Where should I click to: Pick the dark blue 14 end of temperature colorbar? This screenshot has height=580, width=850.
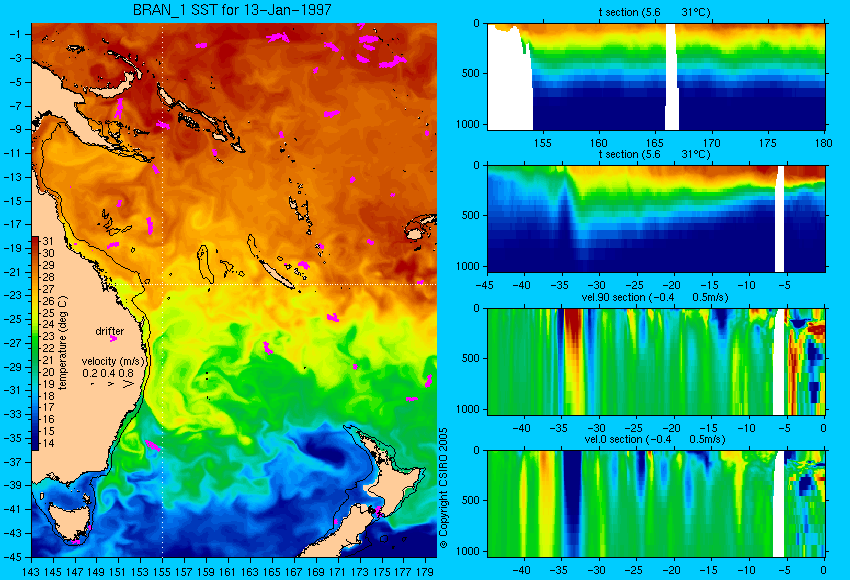click(x=35, y=446)
